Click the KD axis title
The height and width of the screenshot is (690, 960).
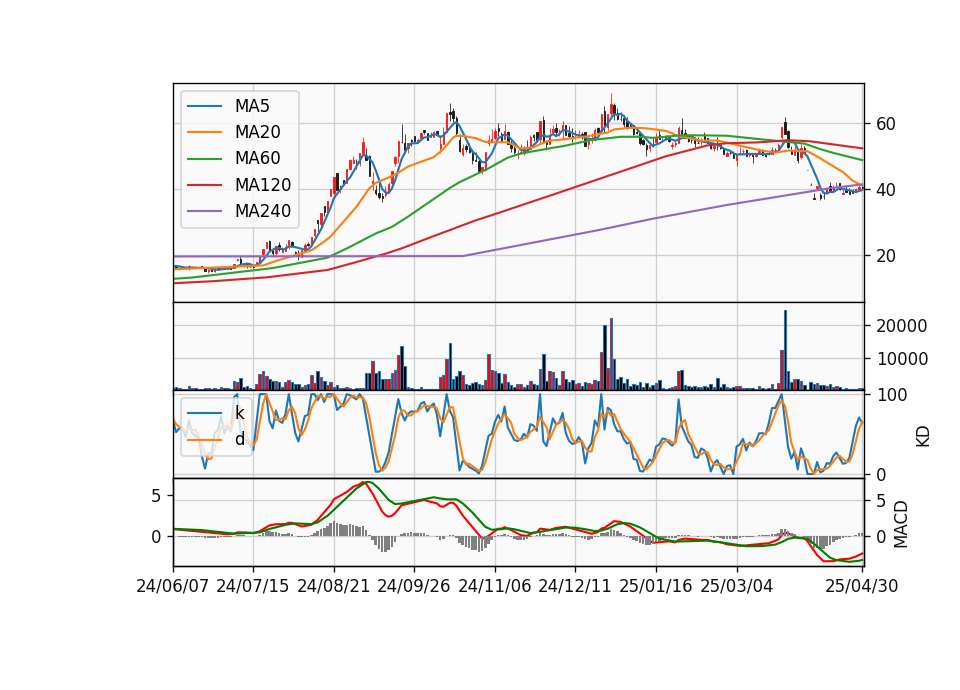click(923, 436)
